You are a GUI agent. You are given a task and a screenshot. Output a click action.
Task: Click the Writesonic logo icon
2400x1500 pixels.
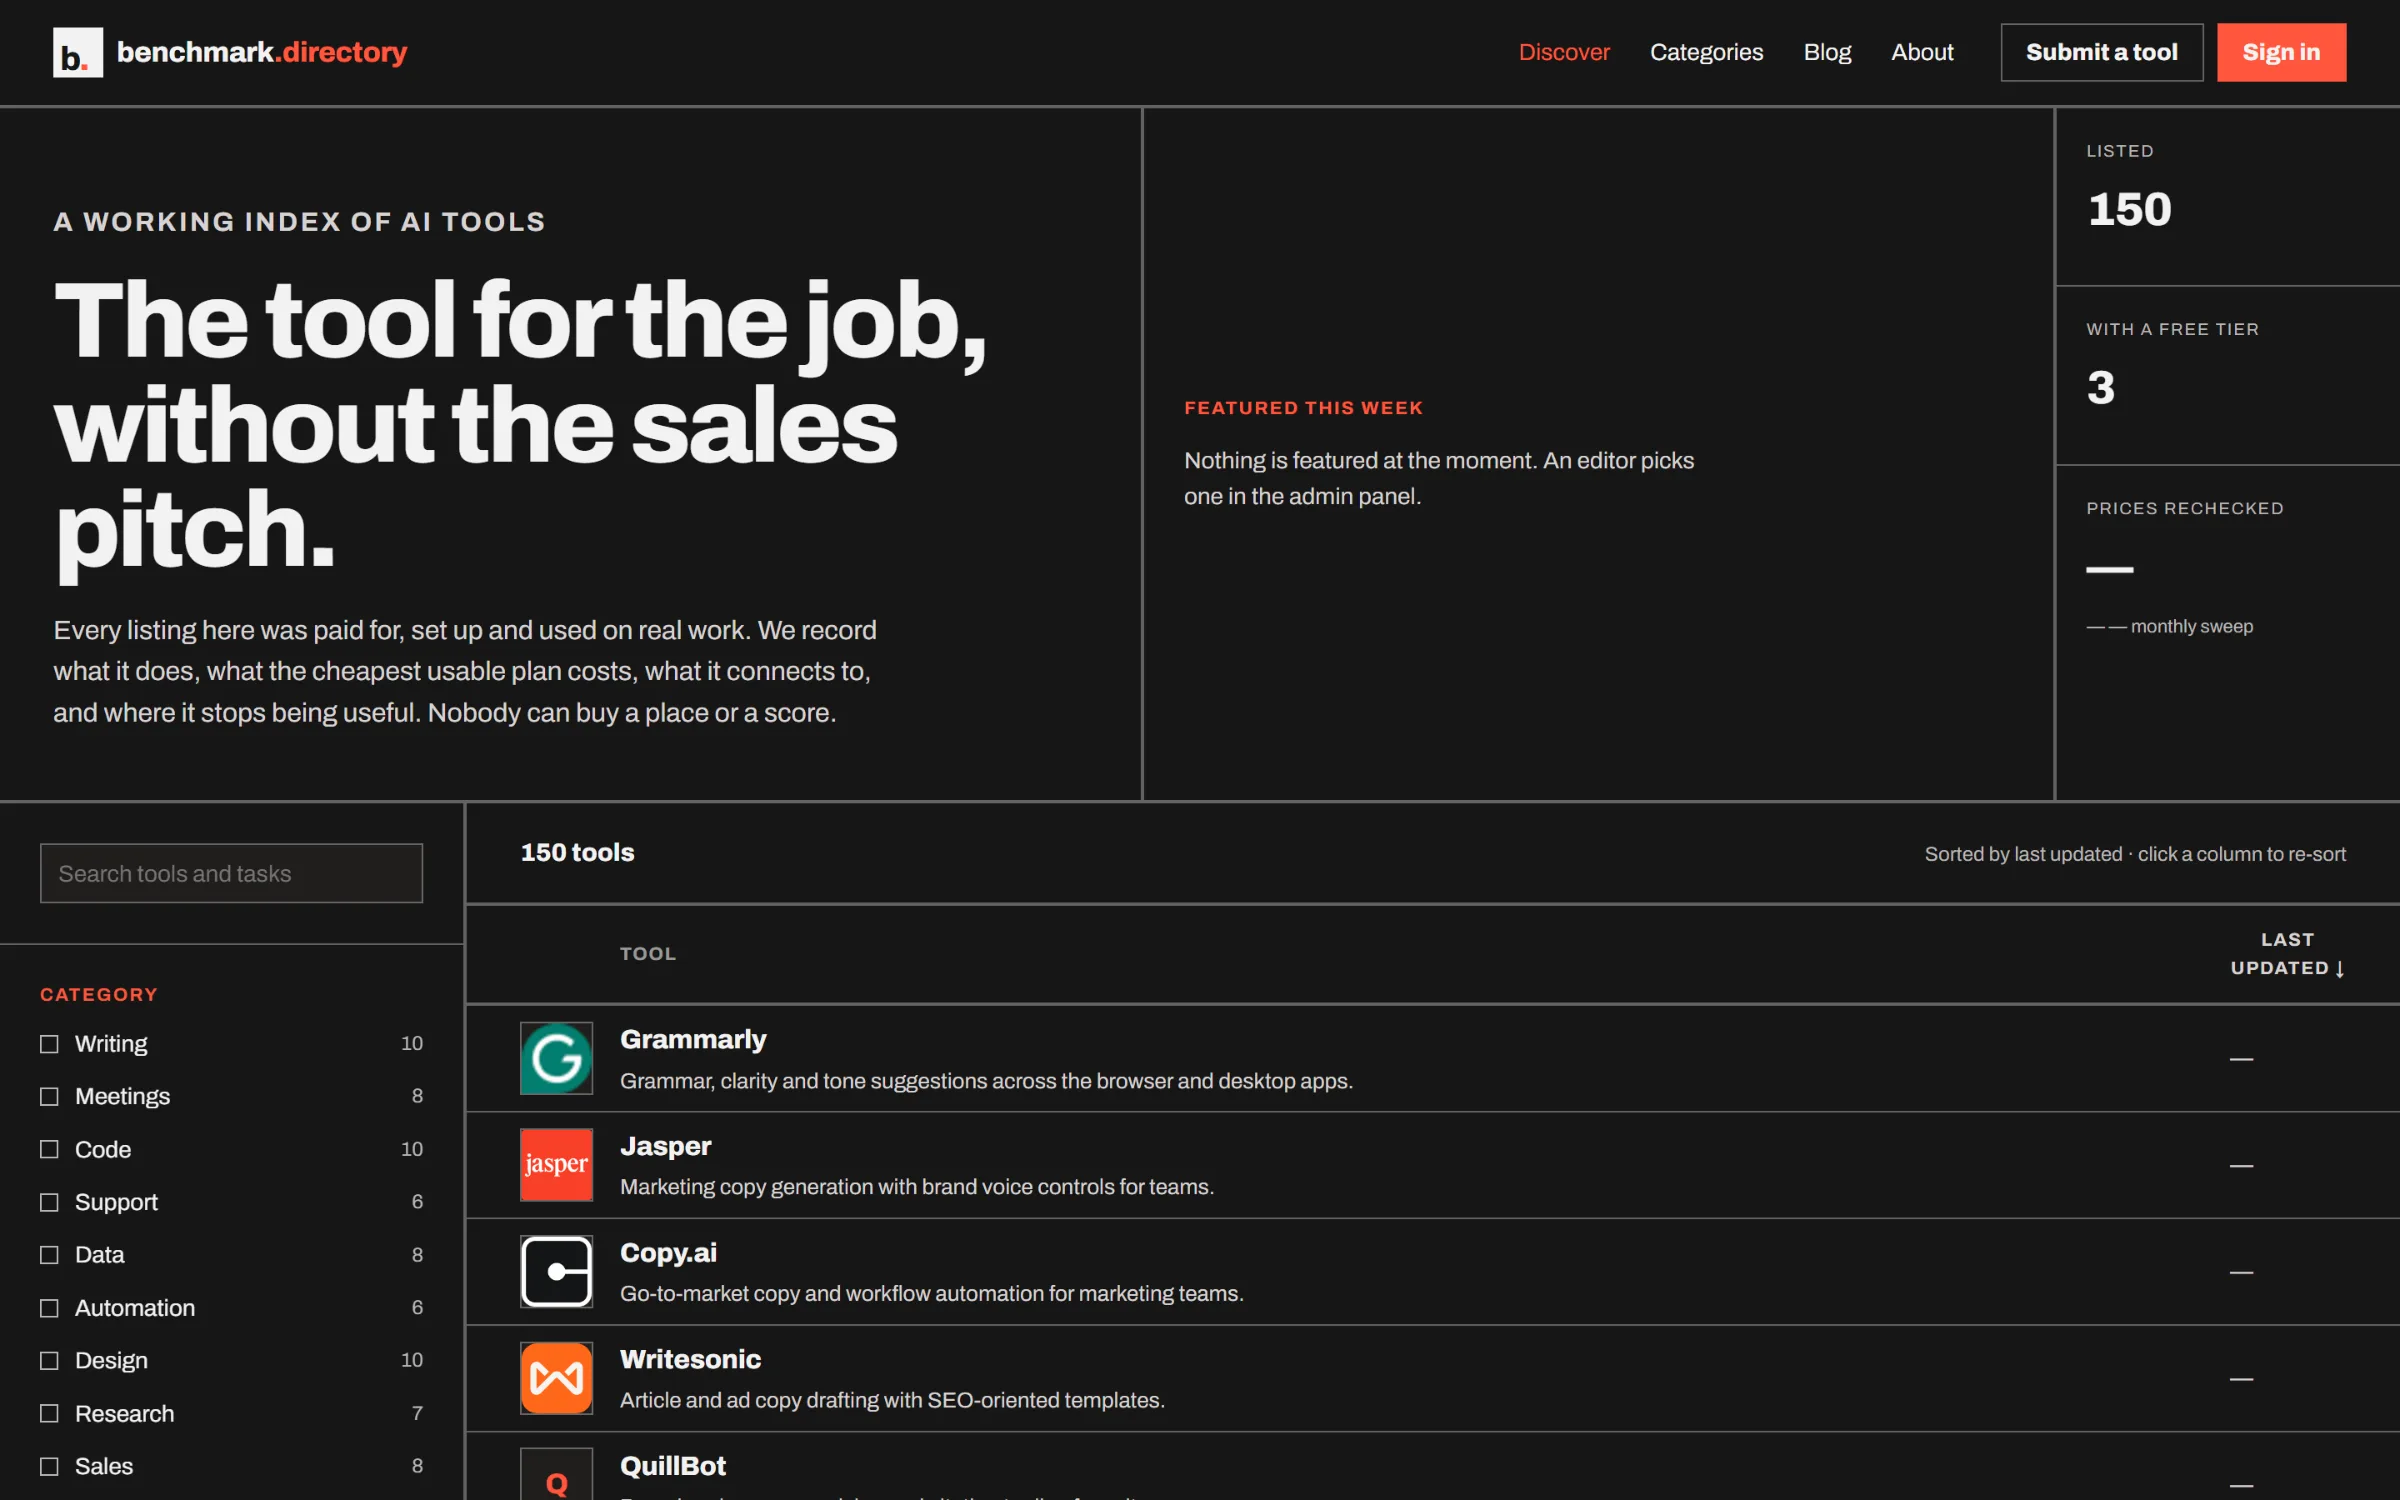pos(556,1378)
